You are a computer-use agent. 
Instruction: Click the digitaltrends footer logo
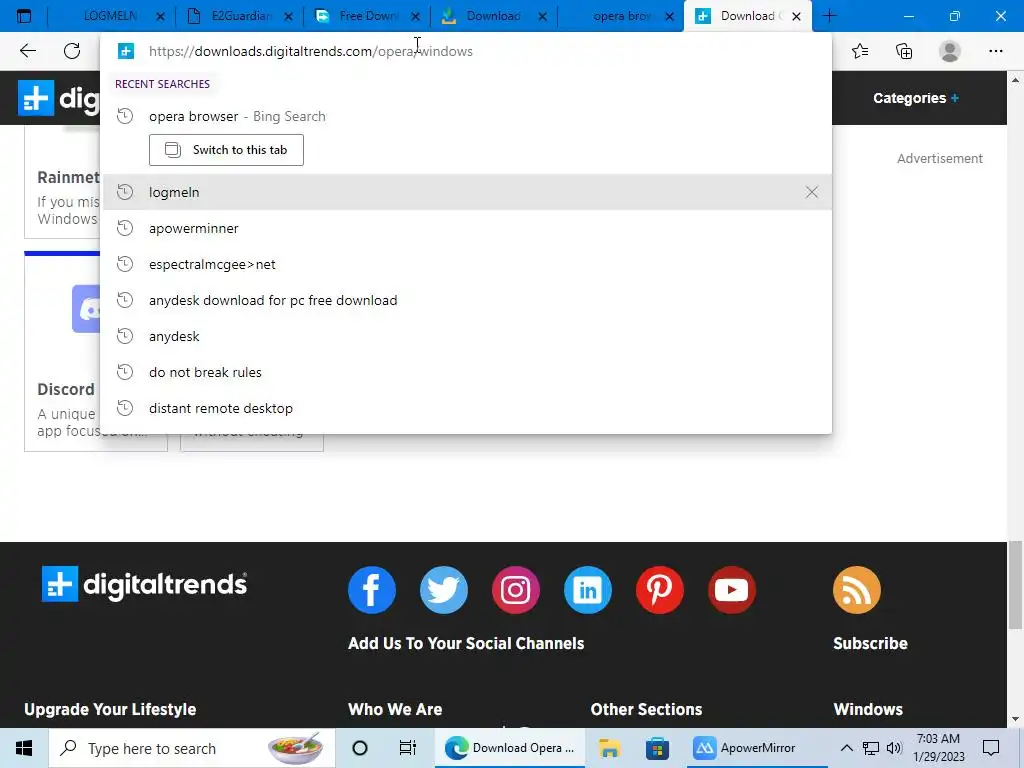point(144,584)
